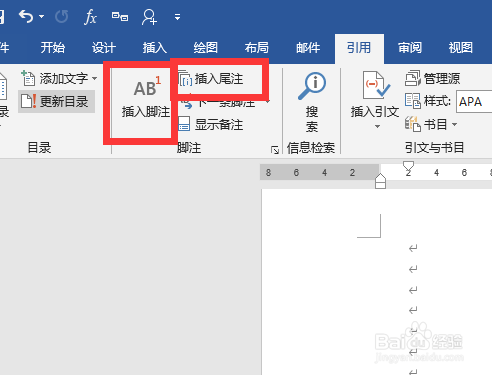Switch to the 设计 tab
The width and height of the screenshot is (492, 375).
tap(104, 48)
